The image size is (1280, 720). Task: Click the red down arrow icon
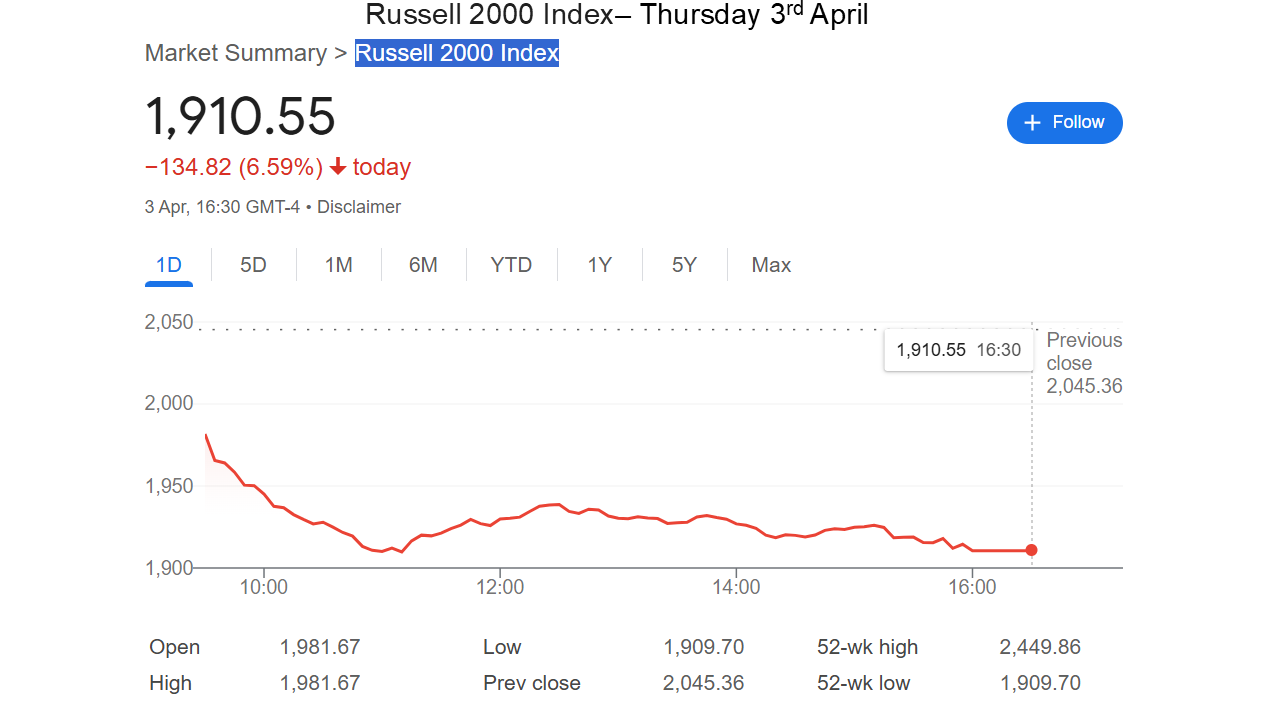[x=338, y=167]
